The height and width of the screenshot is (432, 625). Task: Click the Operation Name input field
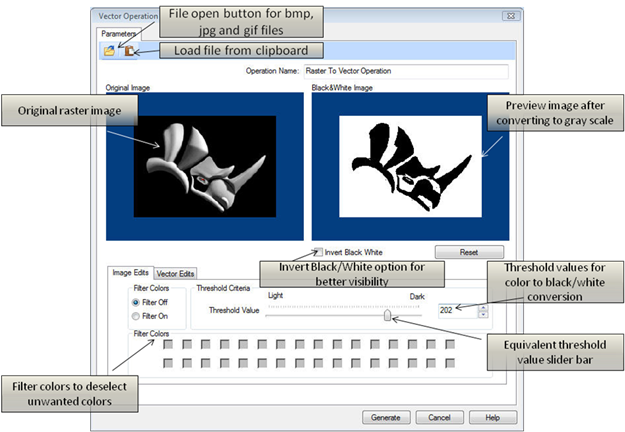[x=406, y=71]
